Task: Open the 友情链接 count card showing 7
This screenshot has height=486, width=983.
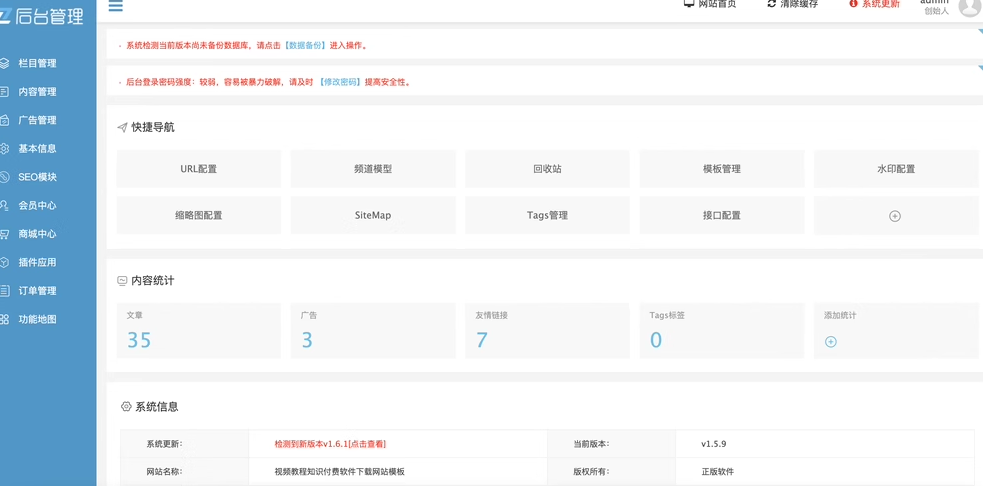Action: click(547, 330)
